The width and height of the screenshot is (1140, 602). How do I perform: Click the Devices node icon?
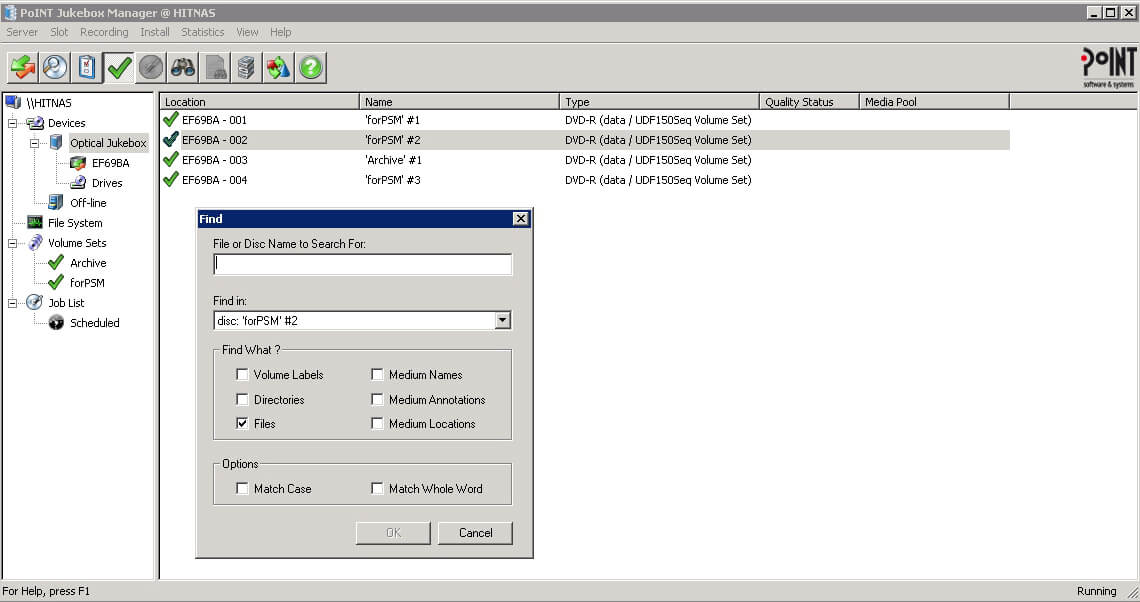(35, 122)
